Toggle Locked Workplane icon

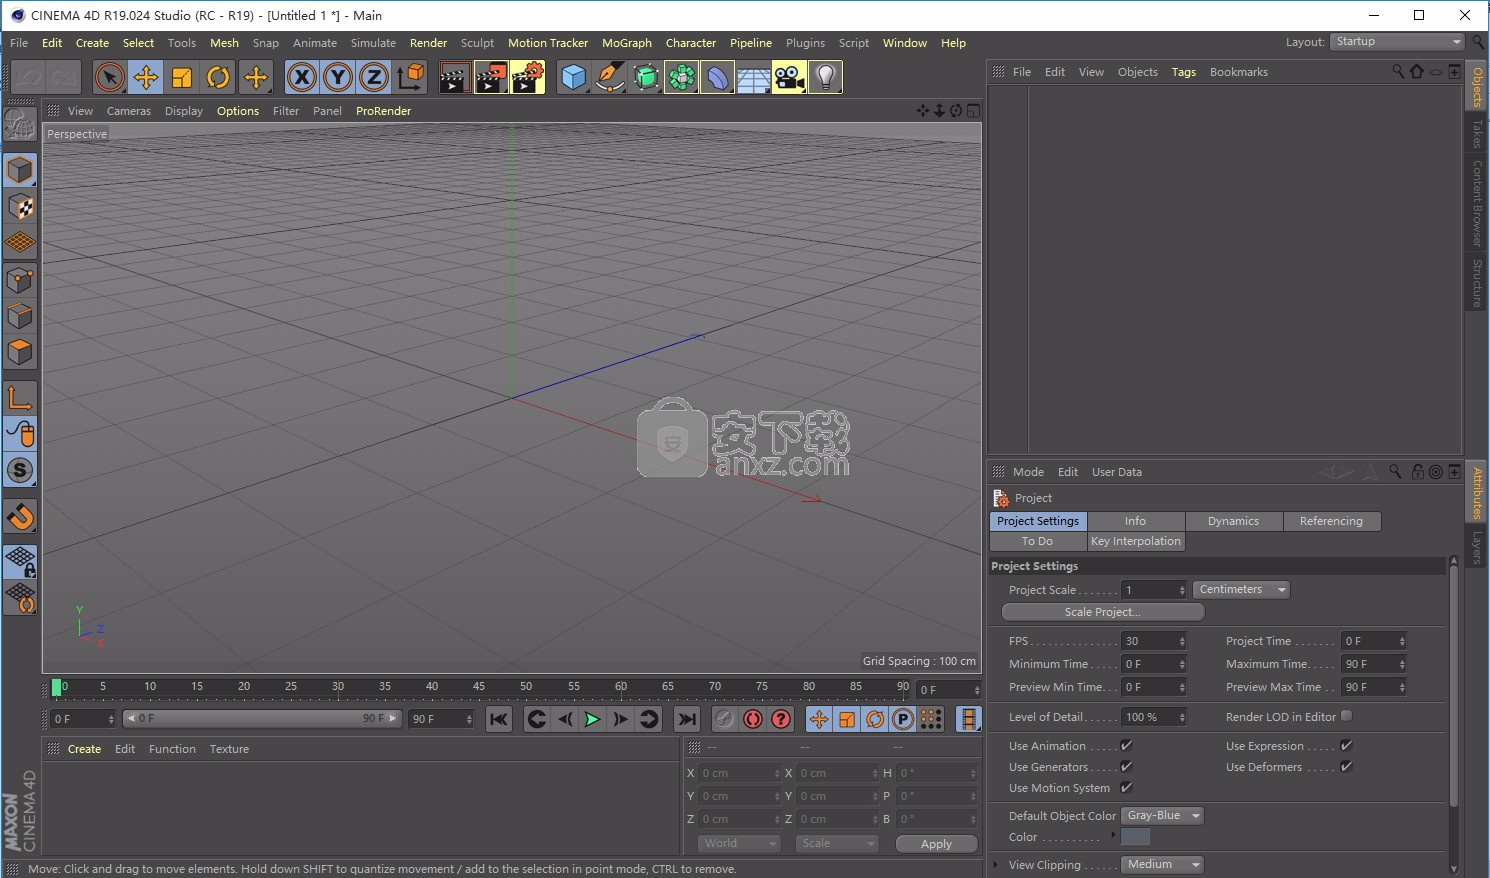tap(20, 562)
